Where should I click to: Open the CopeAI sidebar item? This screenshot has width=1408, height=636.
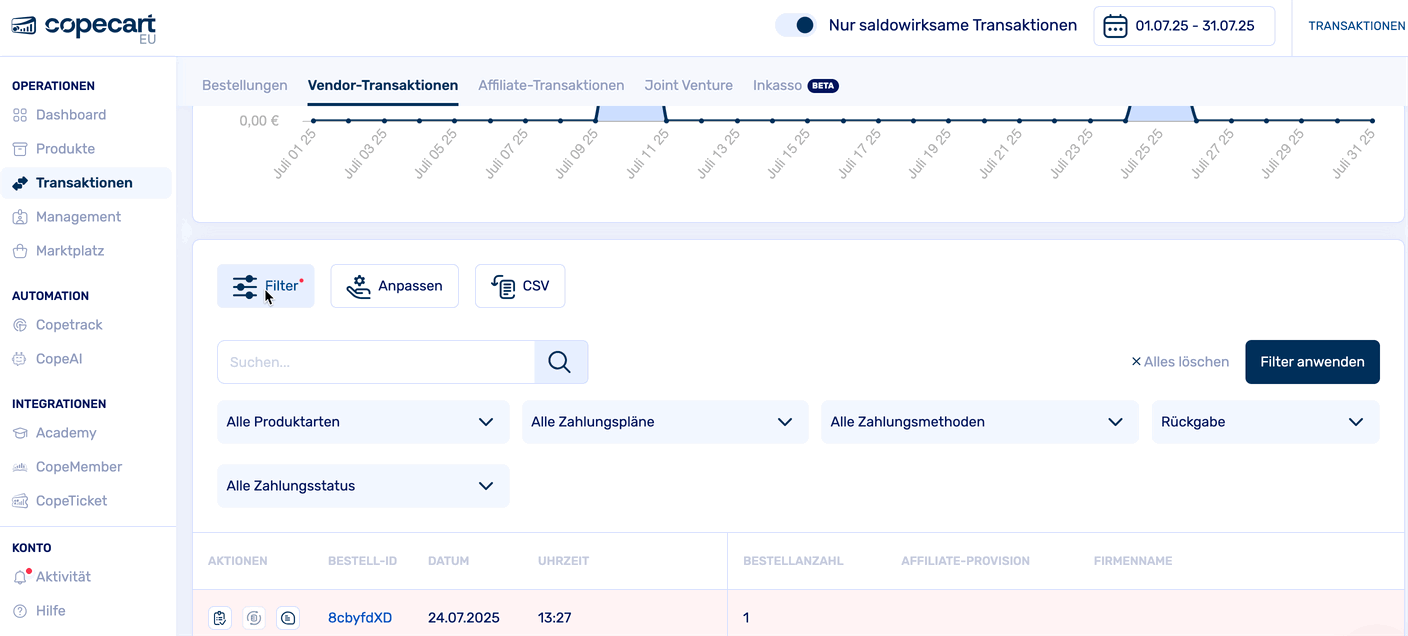[x=58, y=359]
